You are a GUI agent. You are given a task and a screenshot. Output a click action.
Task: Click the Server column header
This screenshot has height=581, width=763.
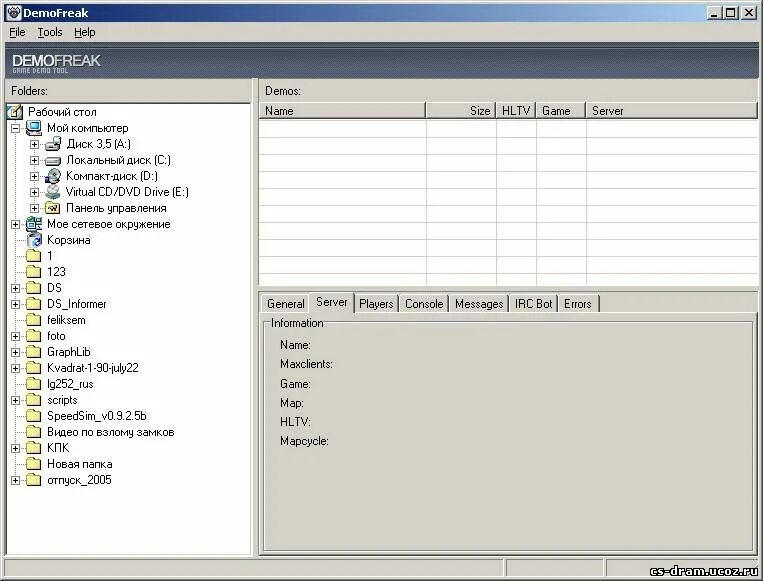(672, 111)
